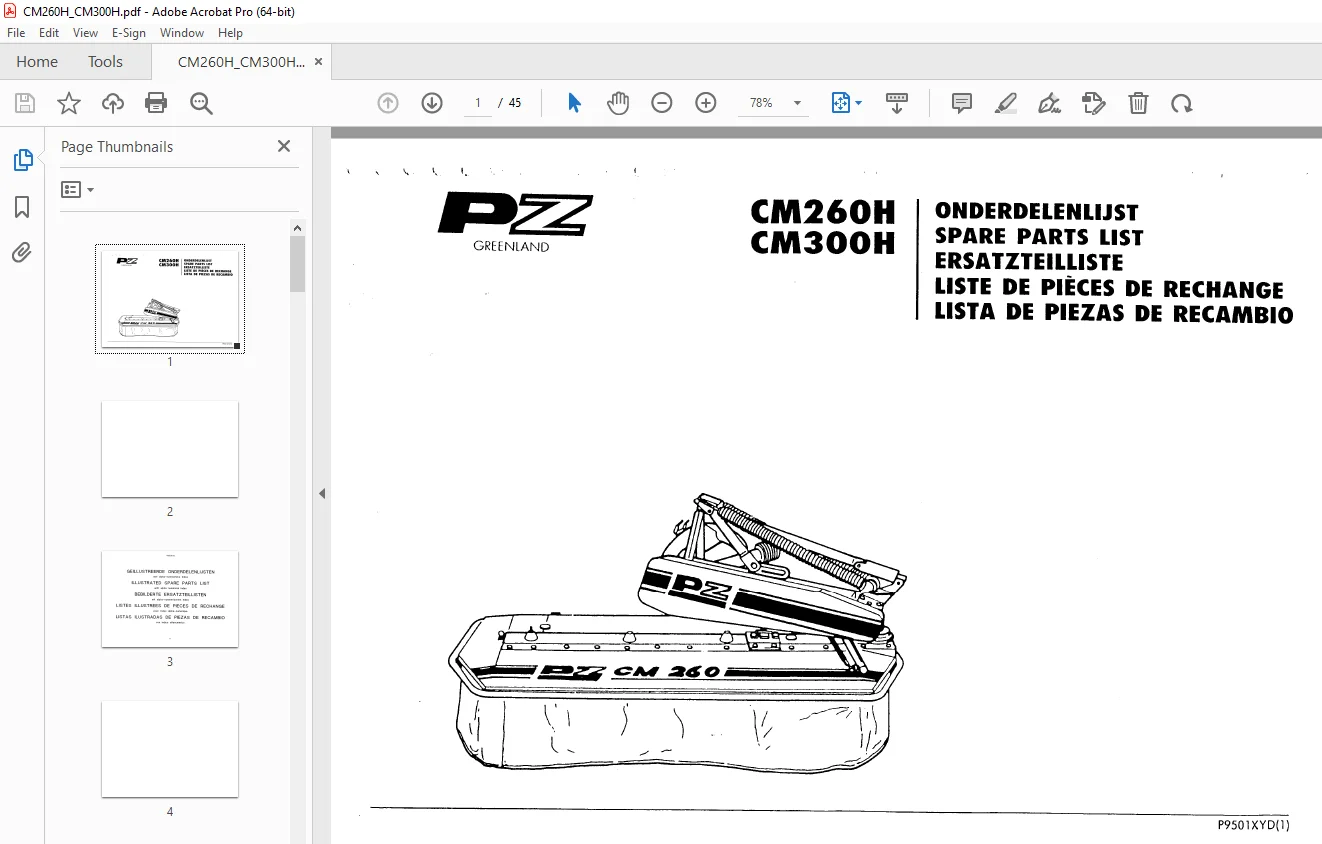Open the Help menu
This screenshot has width=1322, height=844.
(231, 33)
